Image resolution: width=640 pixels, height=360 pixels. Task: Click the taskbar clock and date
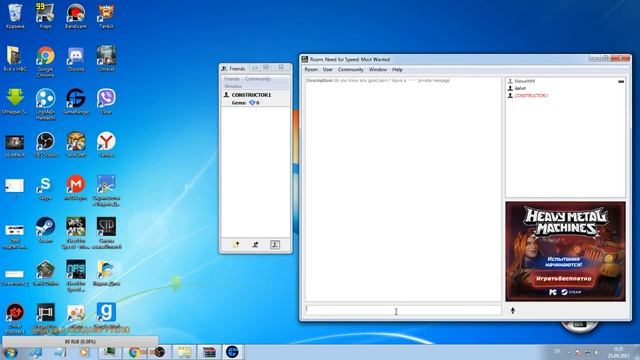(x=619, y=353)
